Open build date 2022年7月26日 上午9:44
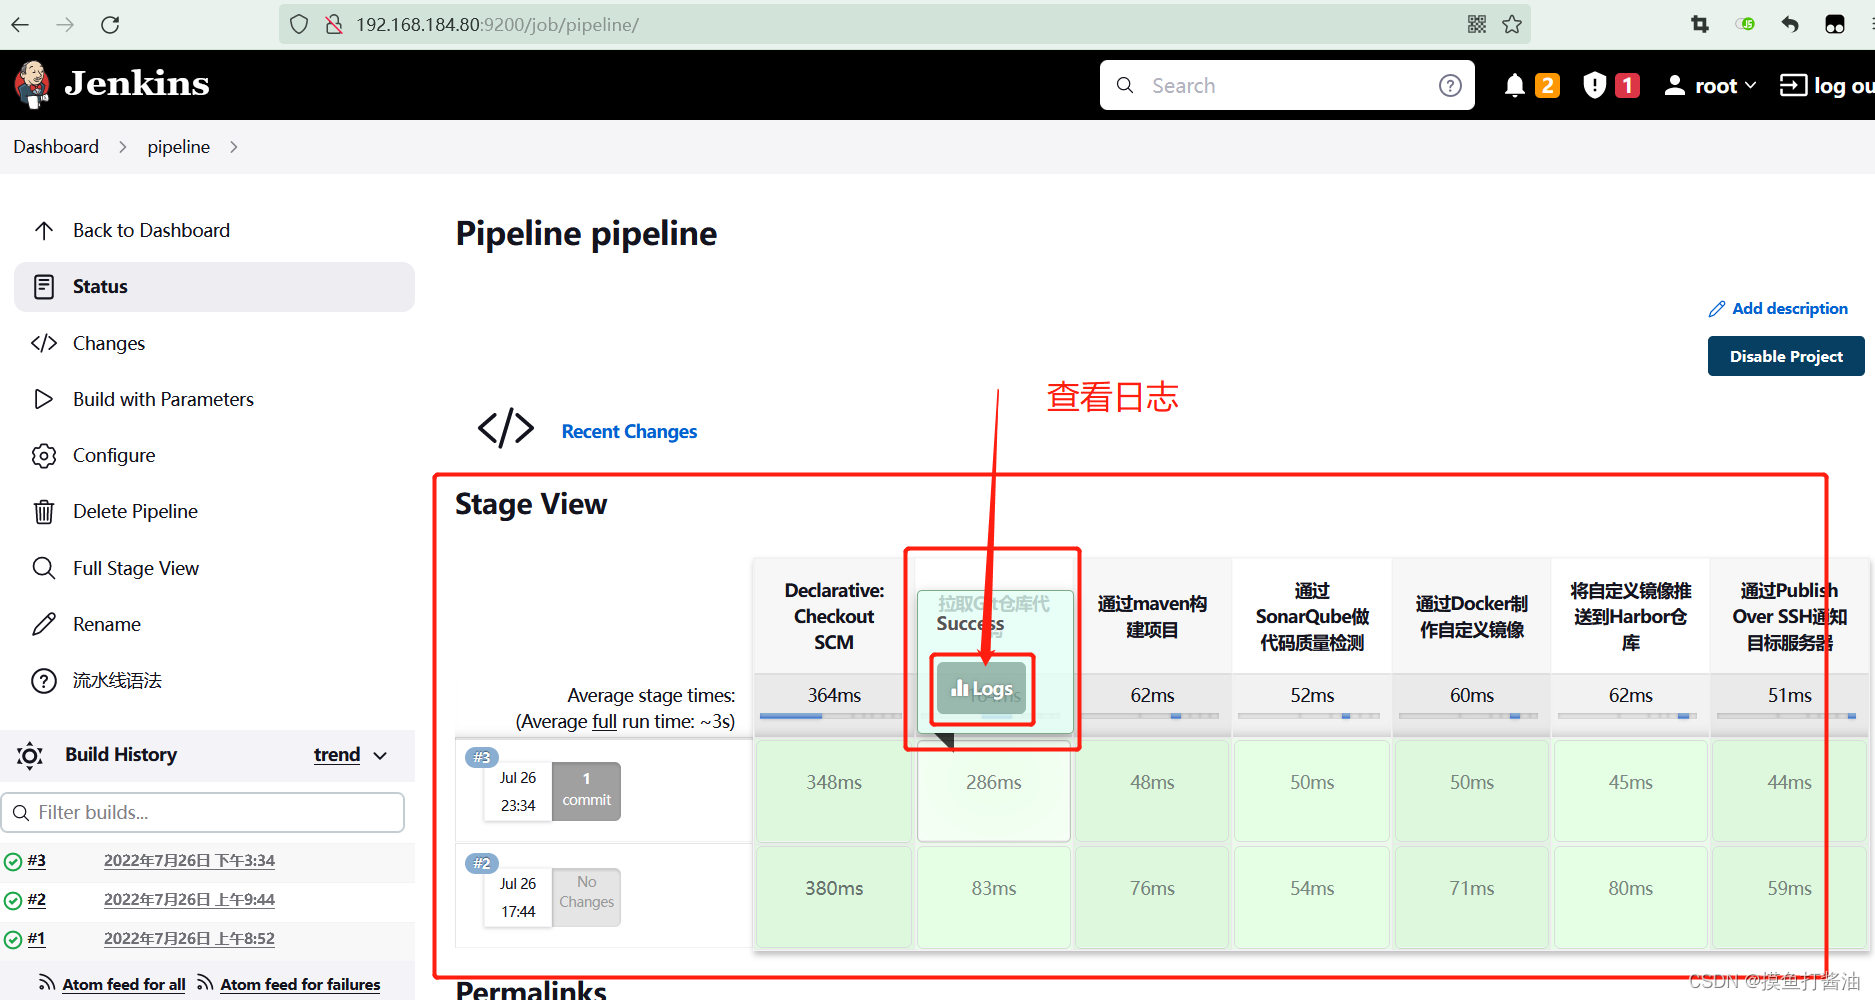 (x=189, y=900)
